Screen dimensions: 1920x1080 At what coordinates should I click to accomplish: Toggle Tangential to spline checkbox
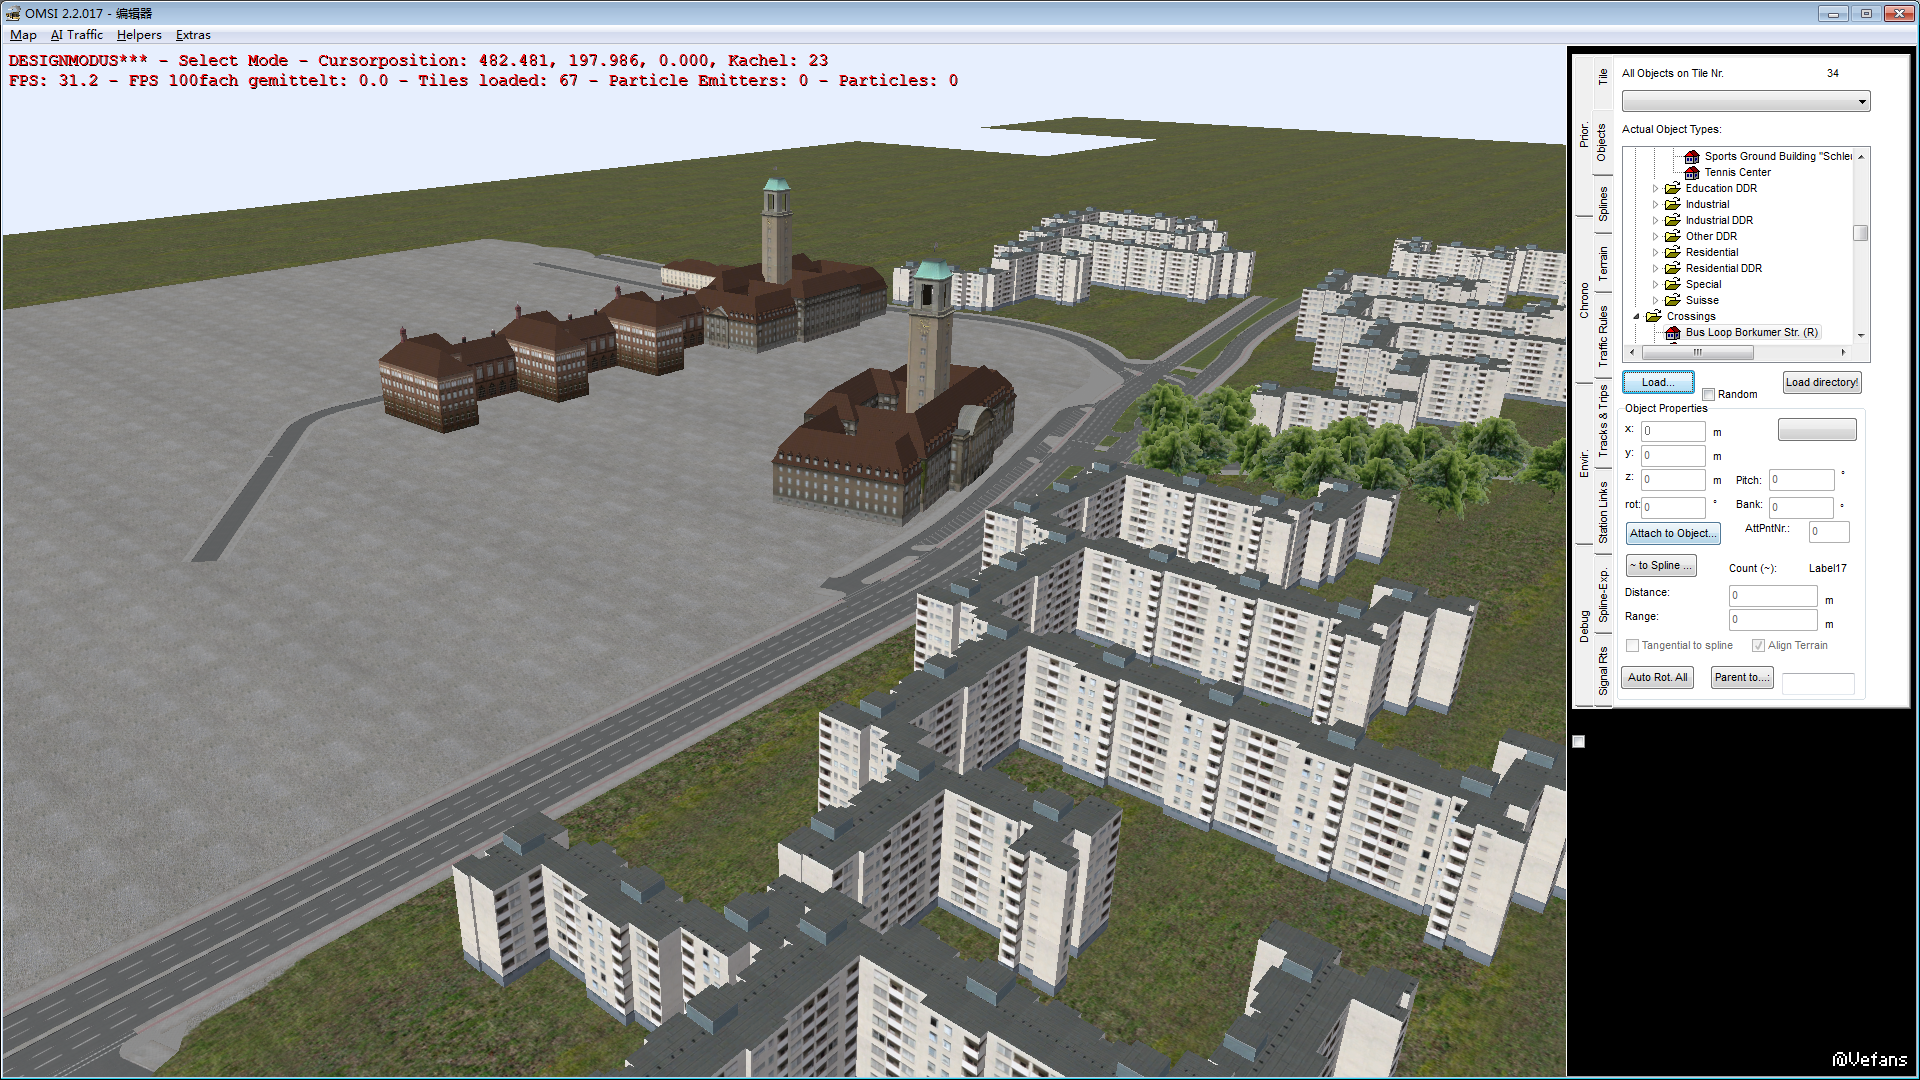(1632, 646)
